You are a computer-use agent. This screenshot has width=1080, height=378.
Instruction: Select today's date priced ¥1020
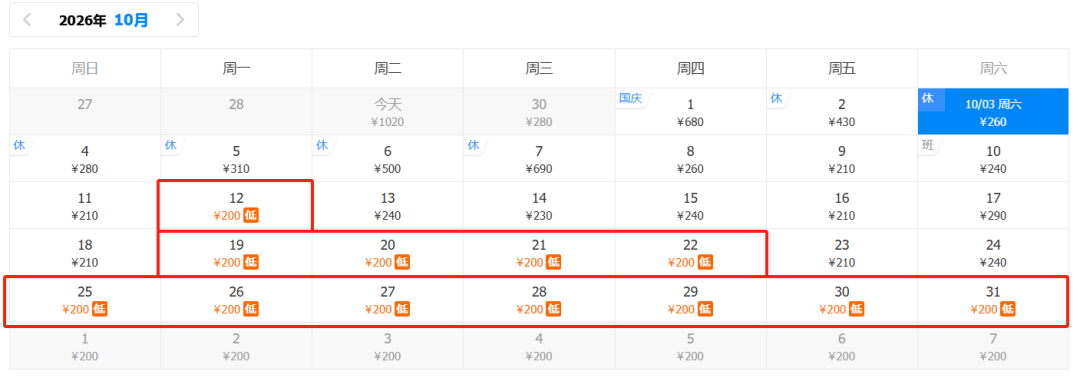tap(388, 112)
